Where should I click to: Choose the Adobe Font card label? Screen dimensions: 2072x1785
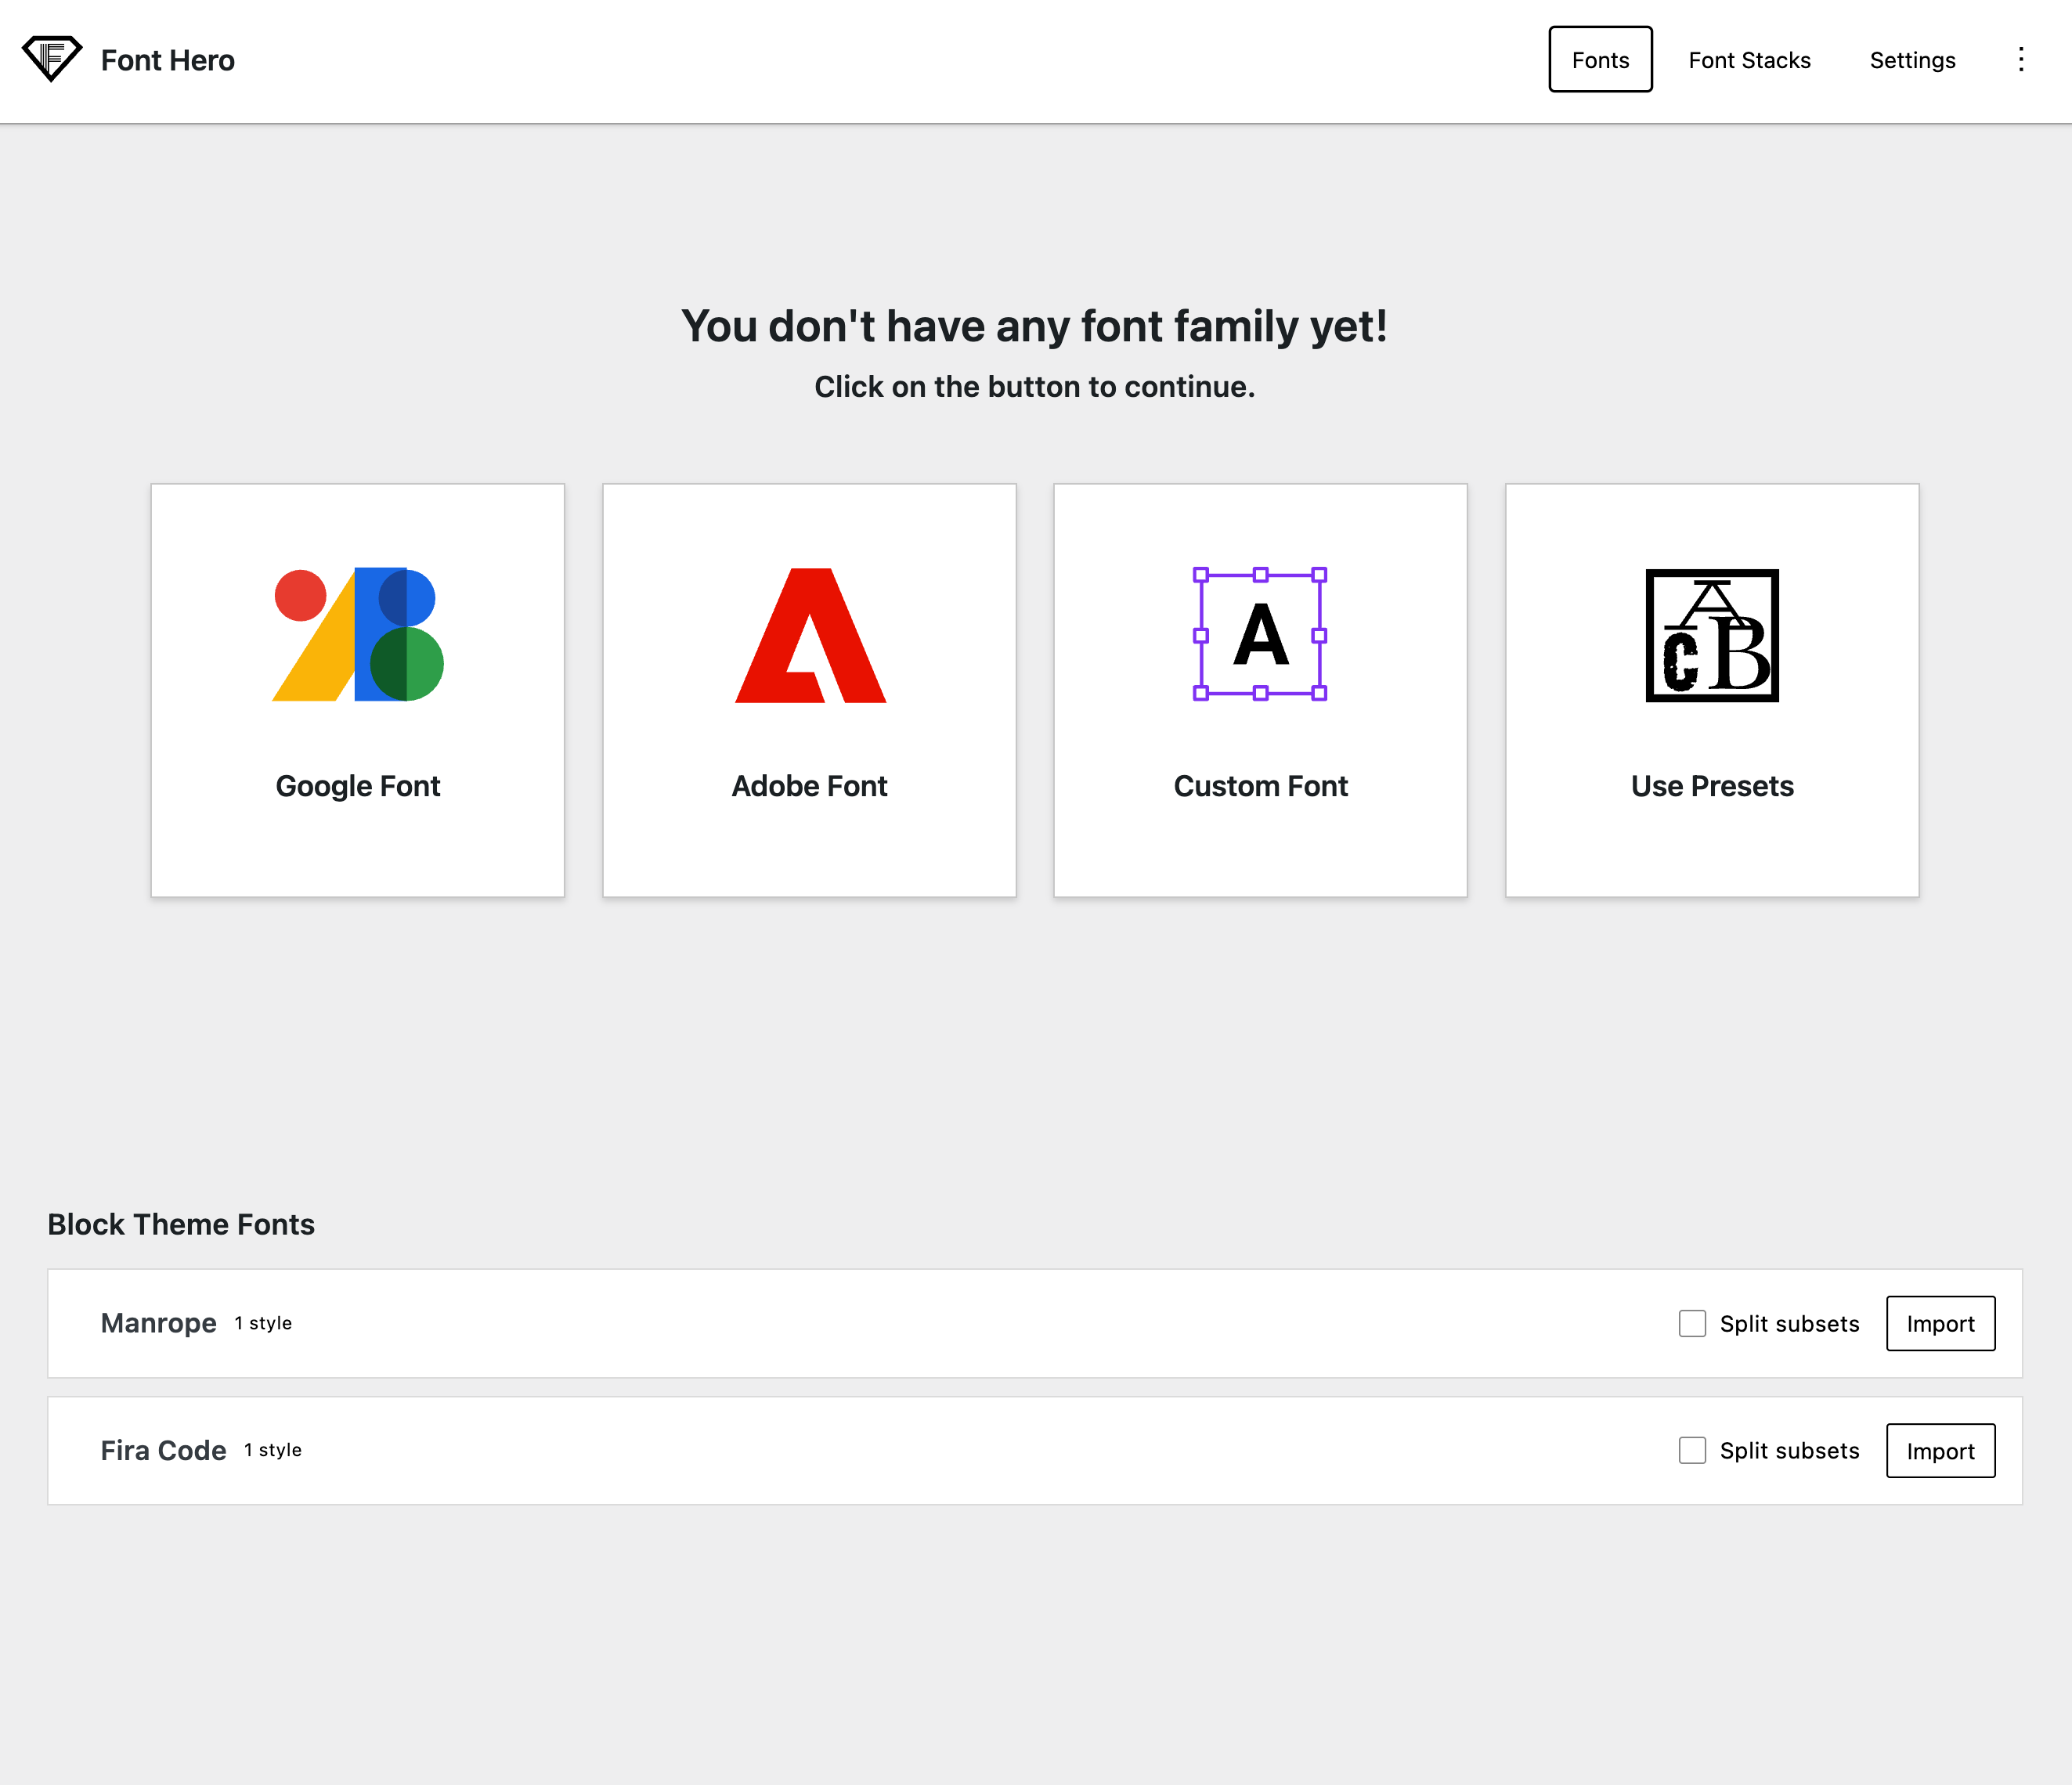[x=809, y=786]
